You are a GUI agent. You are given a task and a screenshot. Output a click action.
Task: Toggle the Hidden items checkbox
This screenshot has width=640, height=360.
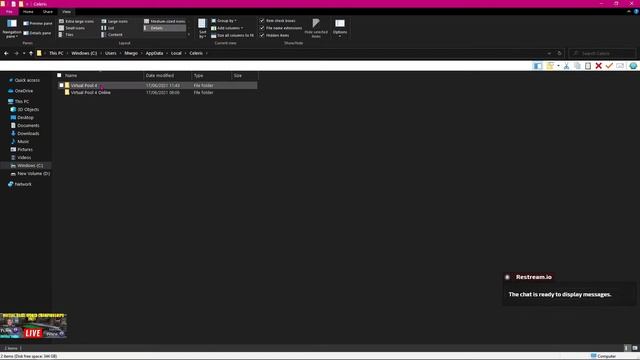coord(262,35)
